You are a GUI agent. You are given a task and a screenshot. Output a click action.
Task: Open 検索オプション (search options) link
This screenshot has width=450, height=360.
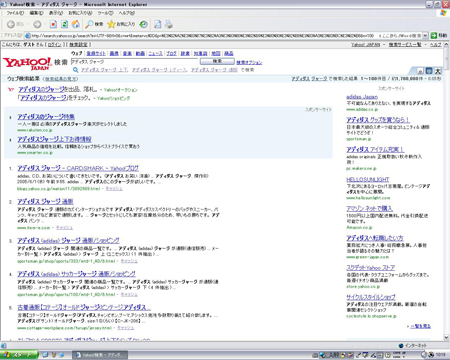(x=249, y=62)
